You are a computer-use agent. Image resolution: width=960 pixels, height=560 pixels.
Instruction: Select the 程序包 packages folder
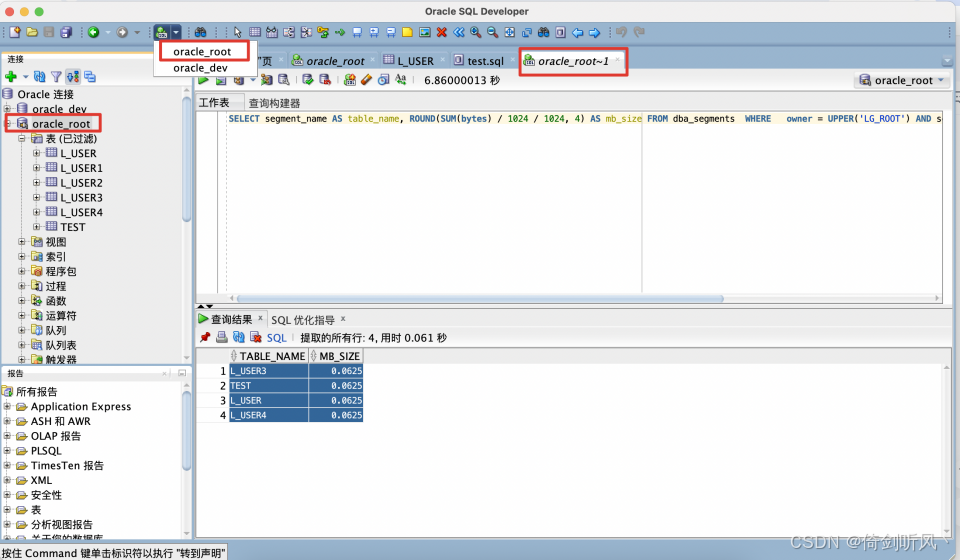(x=61, y=271)
